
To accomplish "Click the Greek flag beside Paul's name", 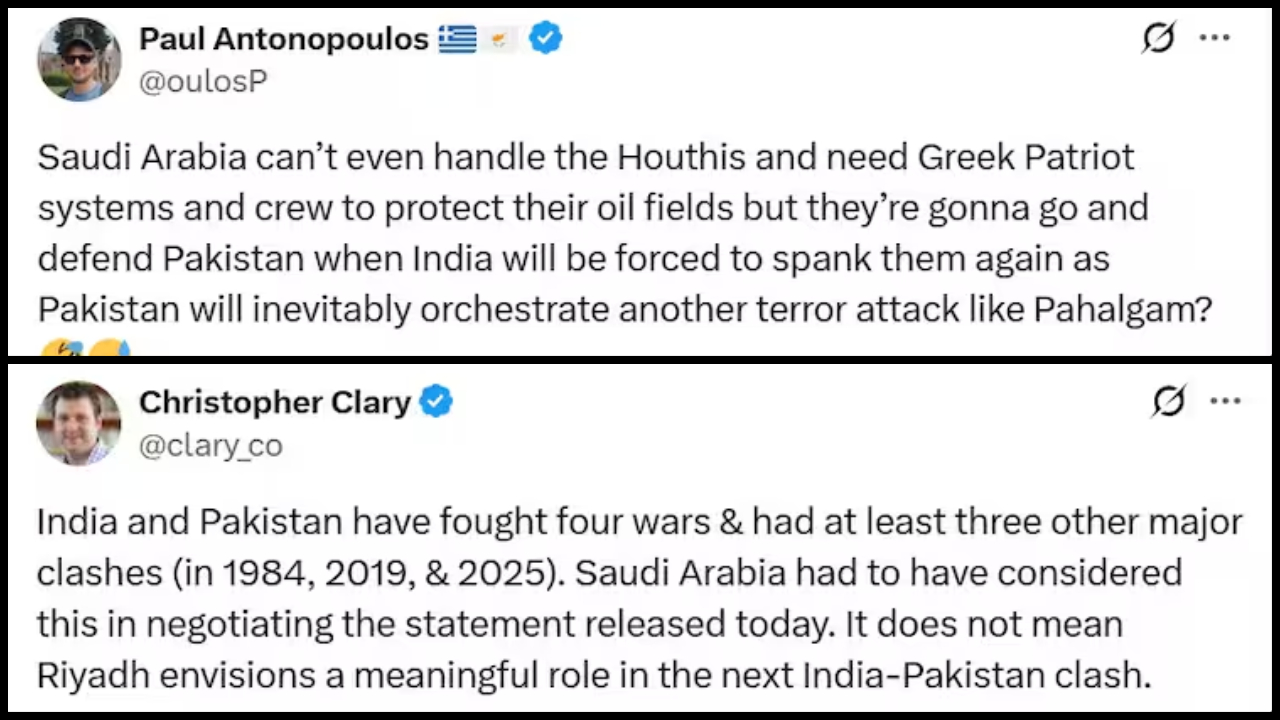I will click(457, 39).
